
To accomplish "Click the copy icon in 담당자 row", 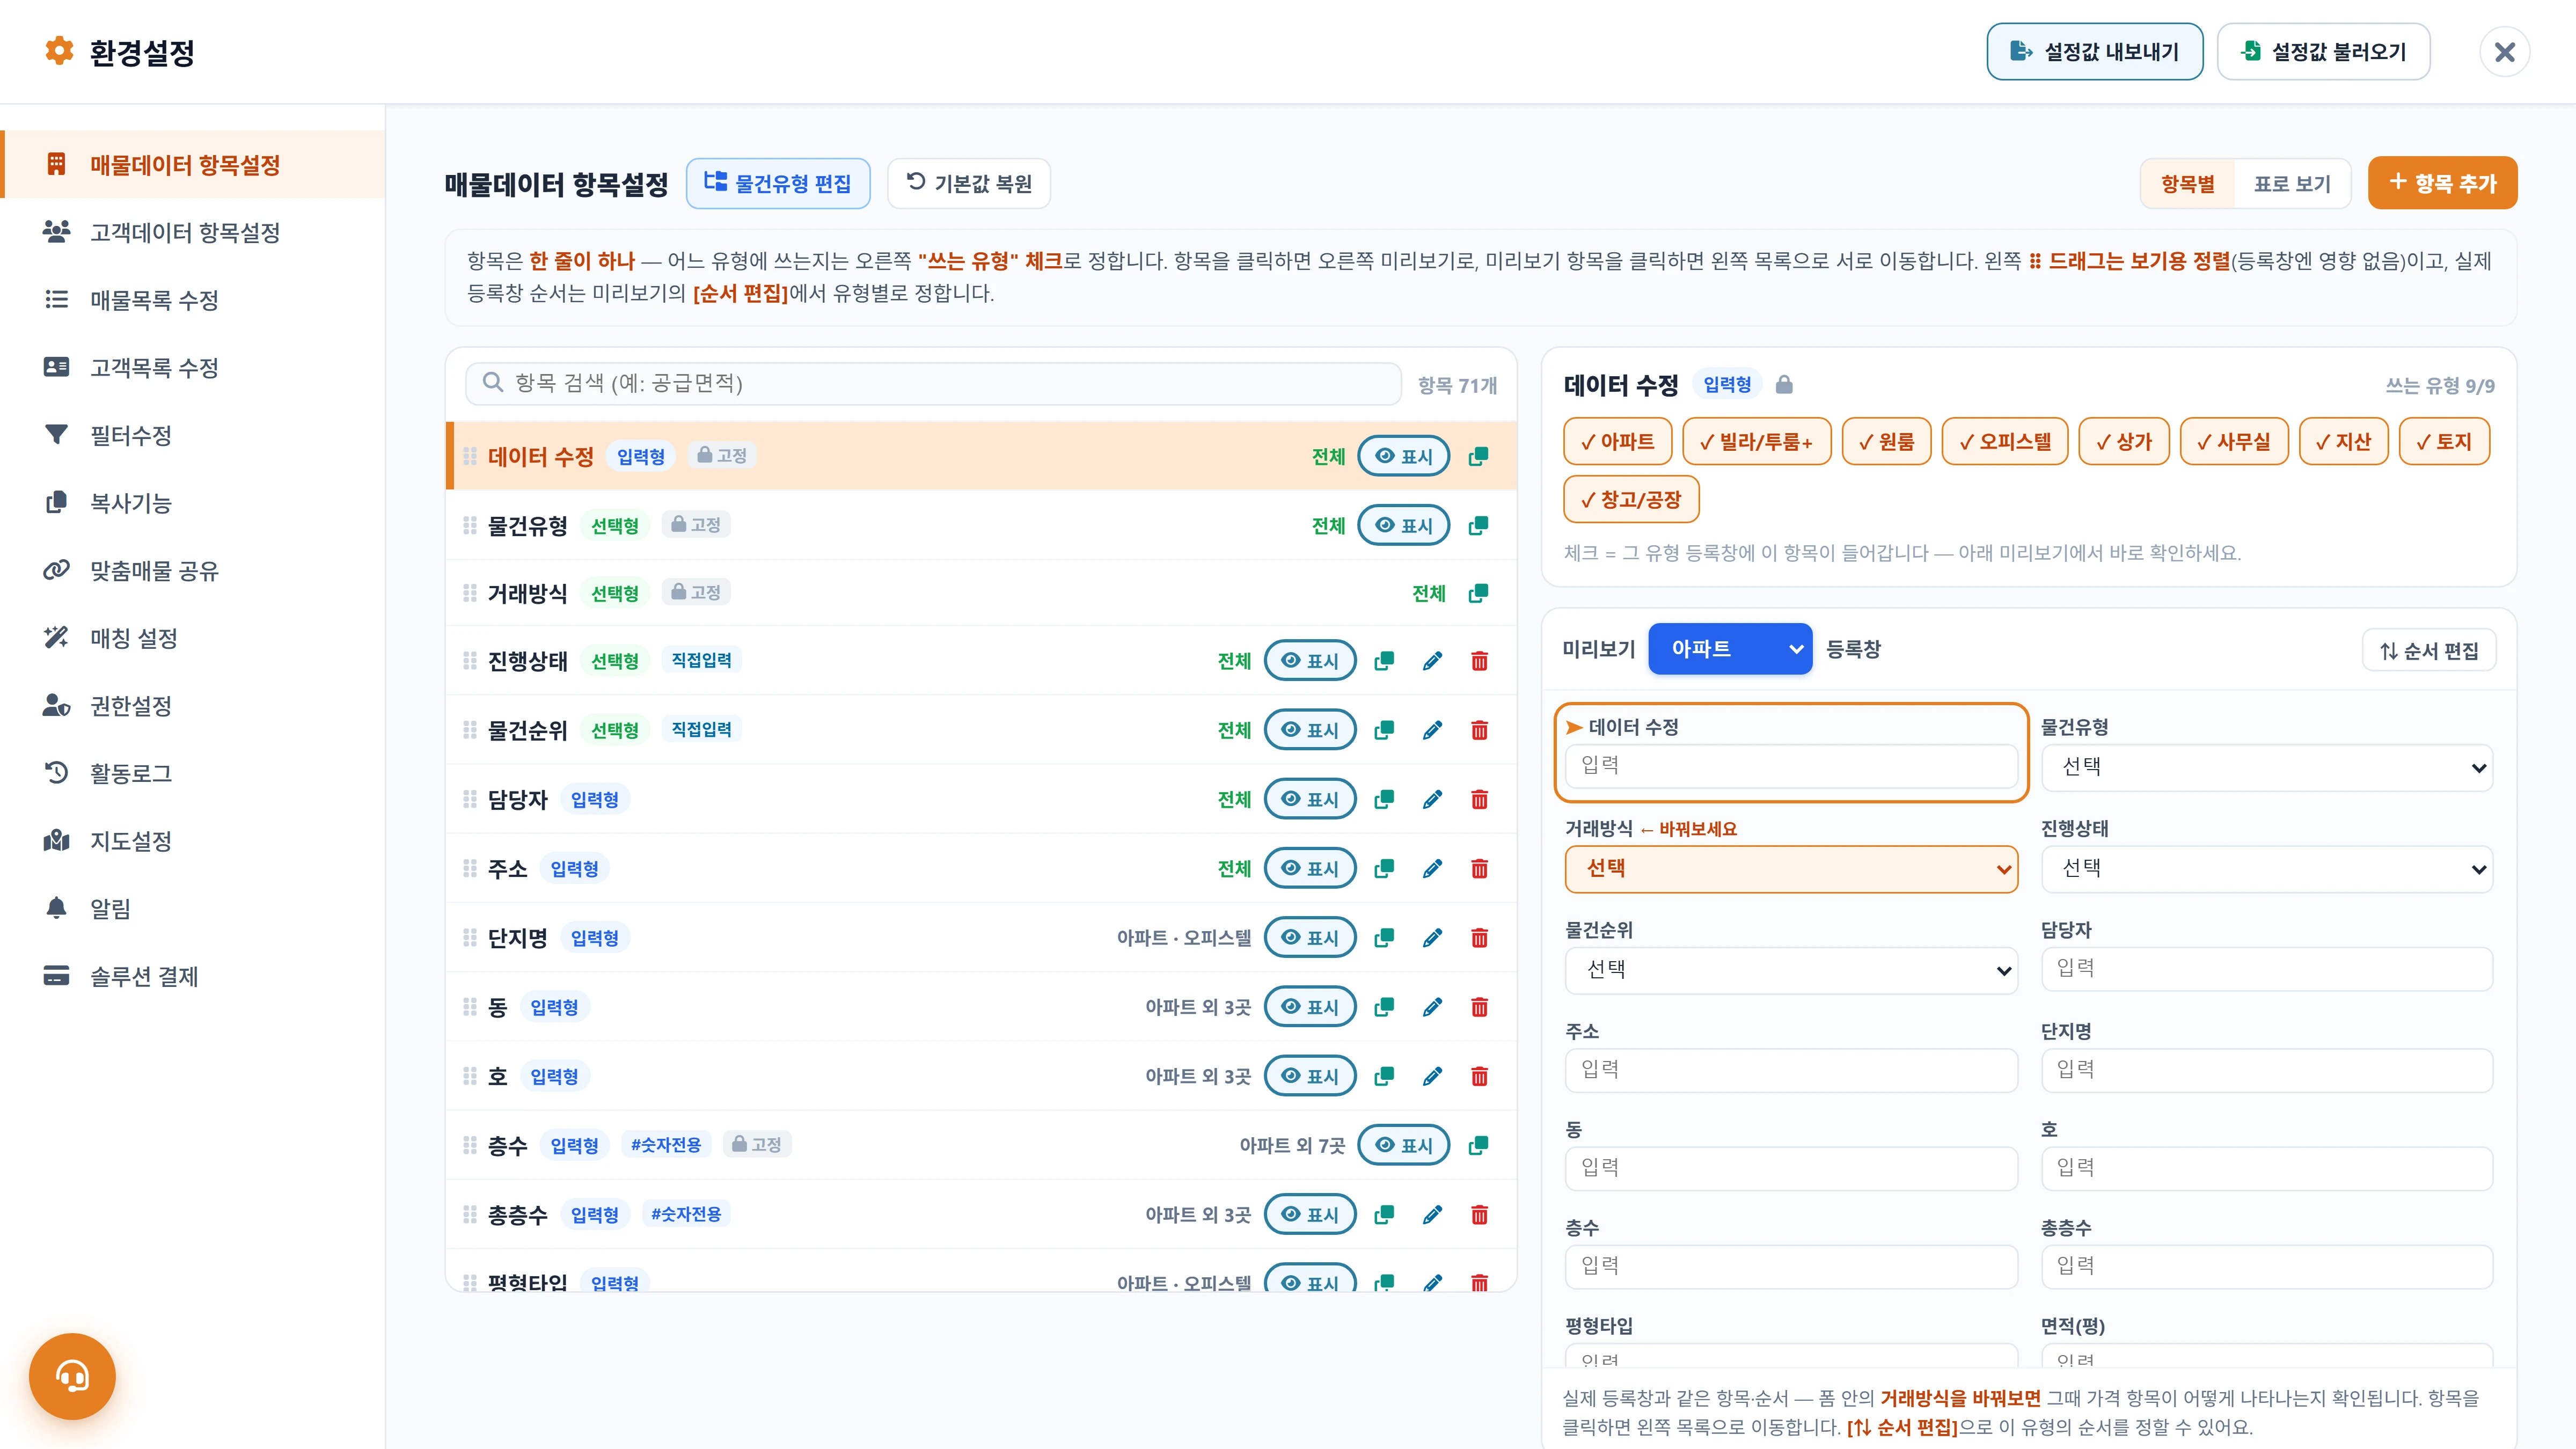I will point(1384,799).
